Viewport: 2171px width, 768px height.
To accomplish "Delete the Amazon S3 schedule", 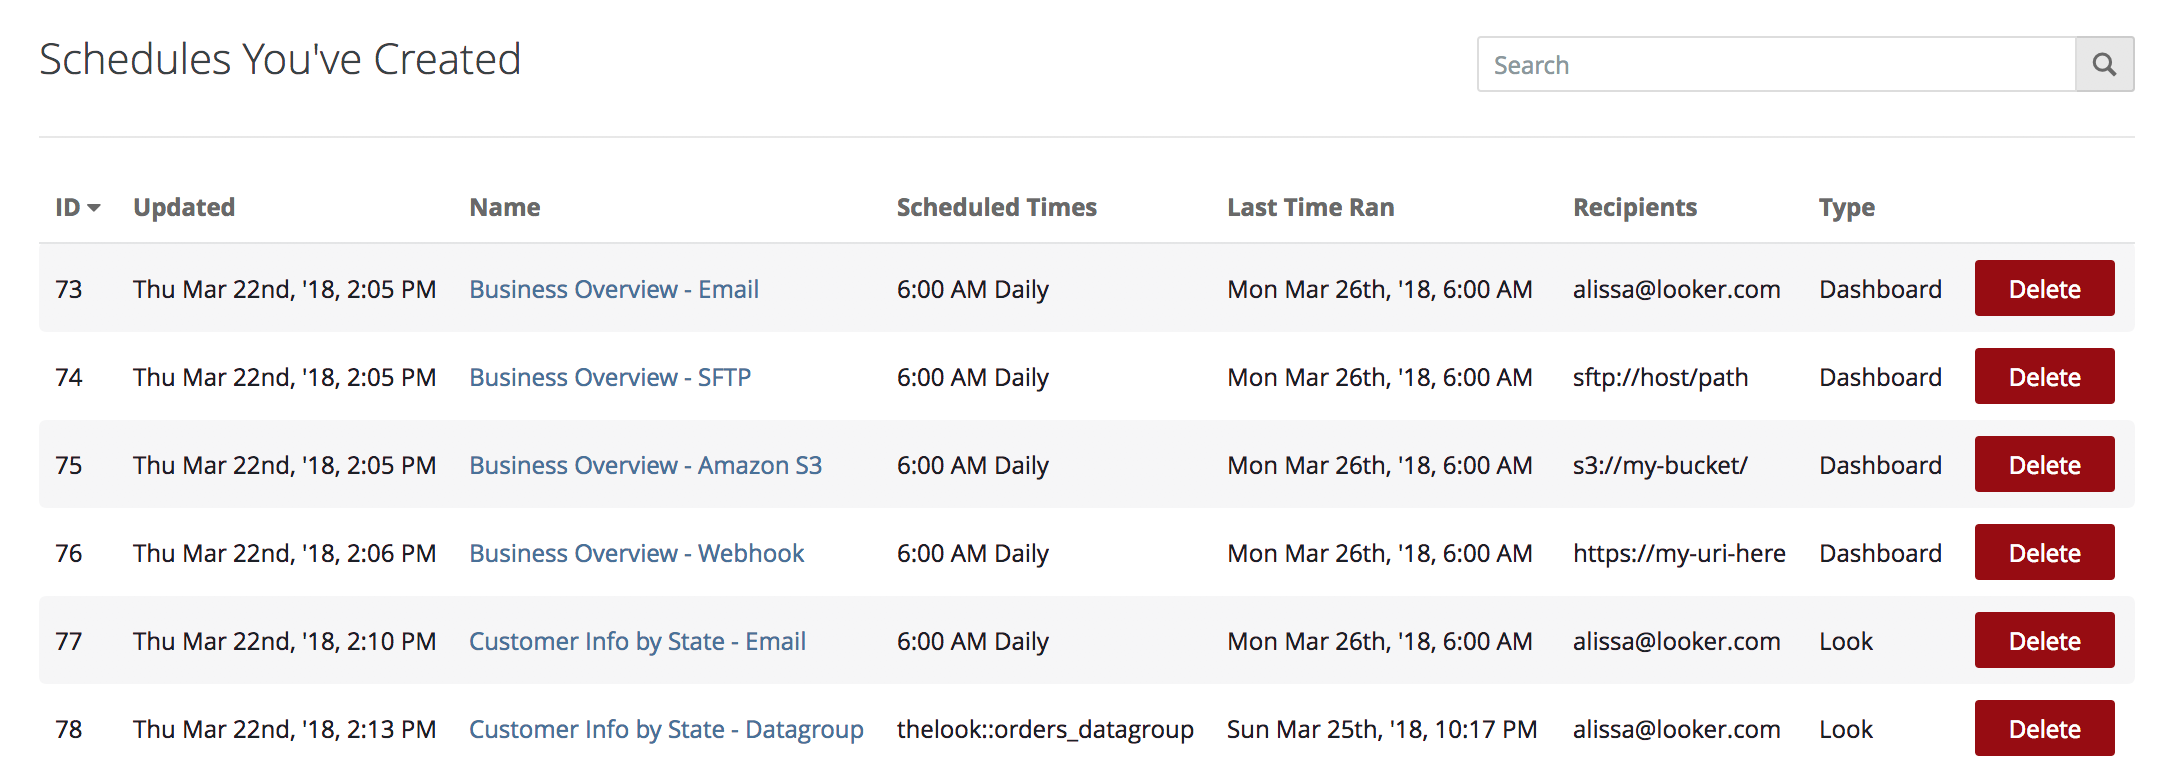I will 2044,465.
